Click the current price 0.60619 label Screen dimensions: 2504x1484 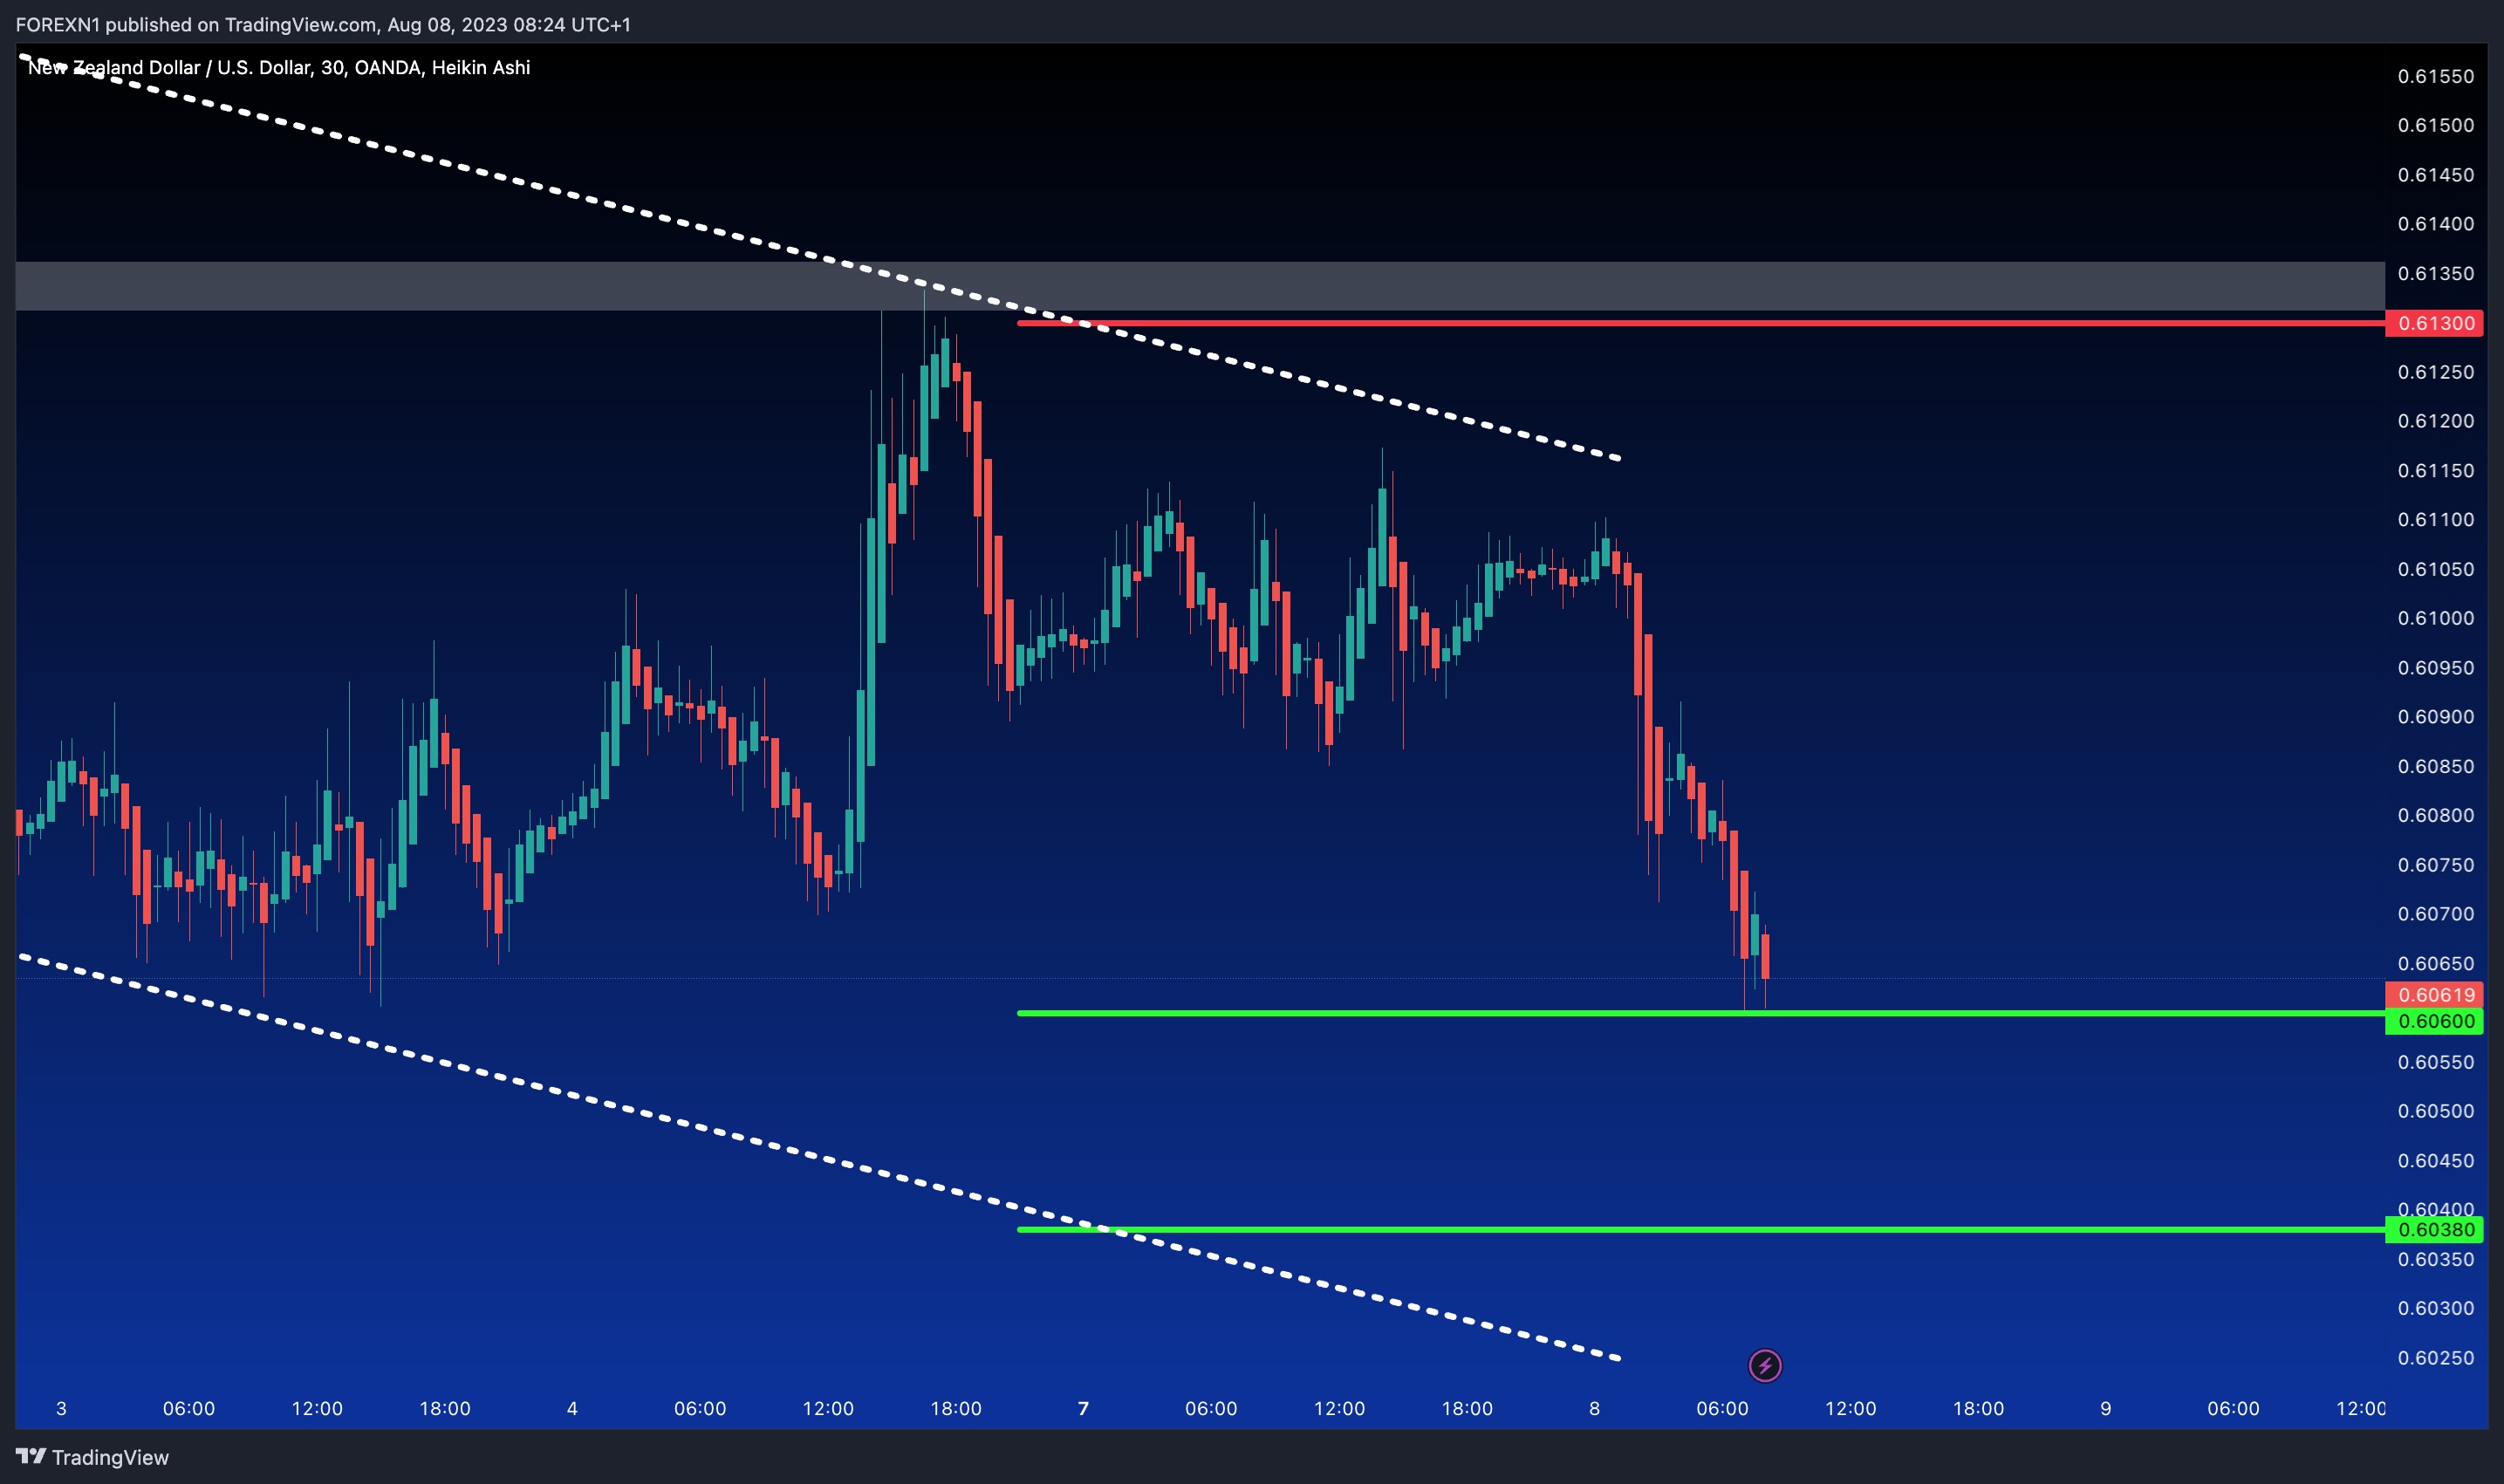coord(2434,995)
